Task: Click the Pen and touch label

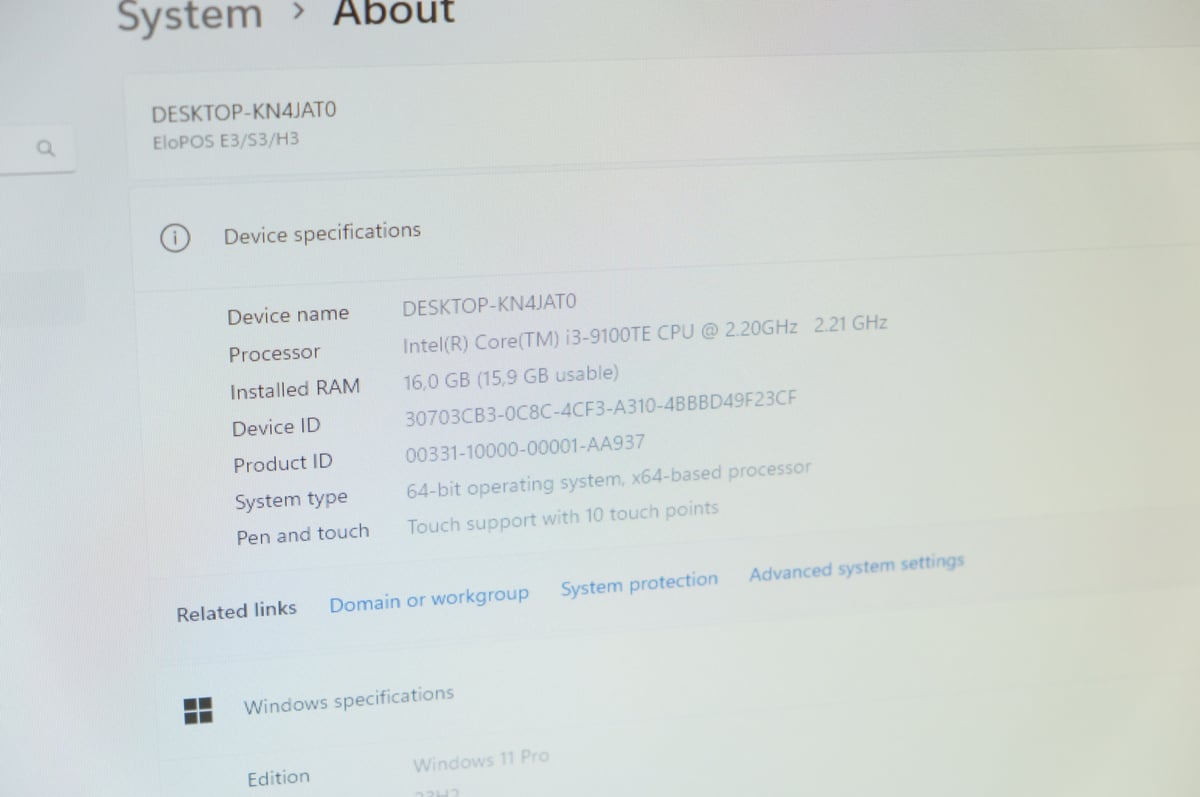Action: (303, 535)
